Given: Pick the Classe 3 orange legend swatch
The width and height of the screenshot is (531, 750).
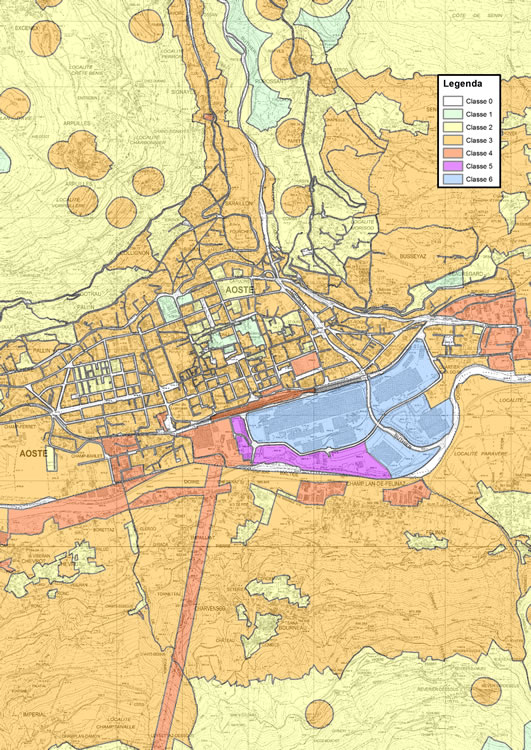Looking at the screenshot, I should click(453, 140).
